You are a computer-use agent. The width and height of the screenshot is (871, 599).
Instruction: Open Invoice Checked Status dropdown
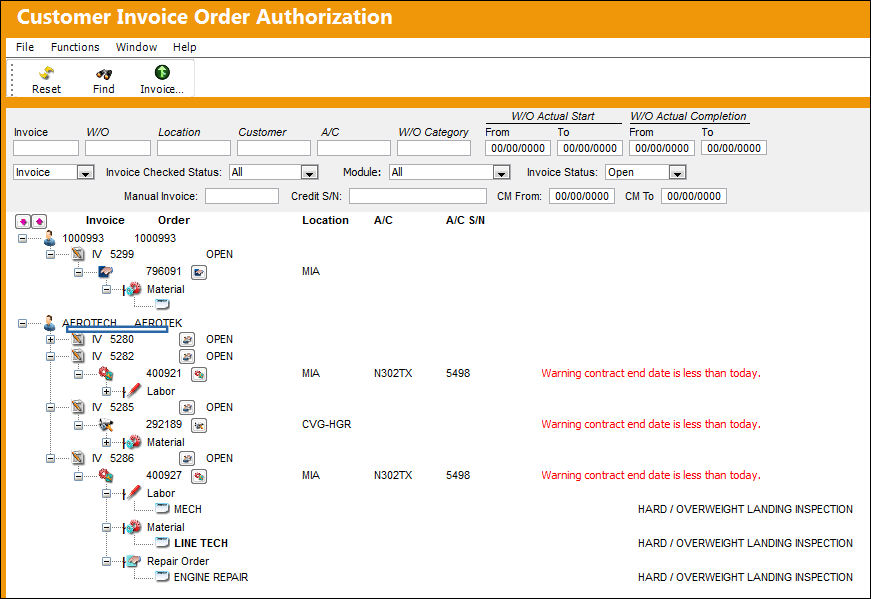click(309, 173)
